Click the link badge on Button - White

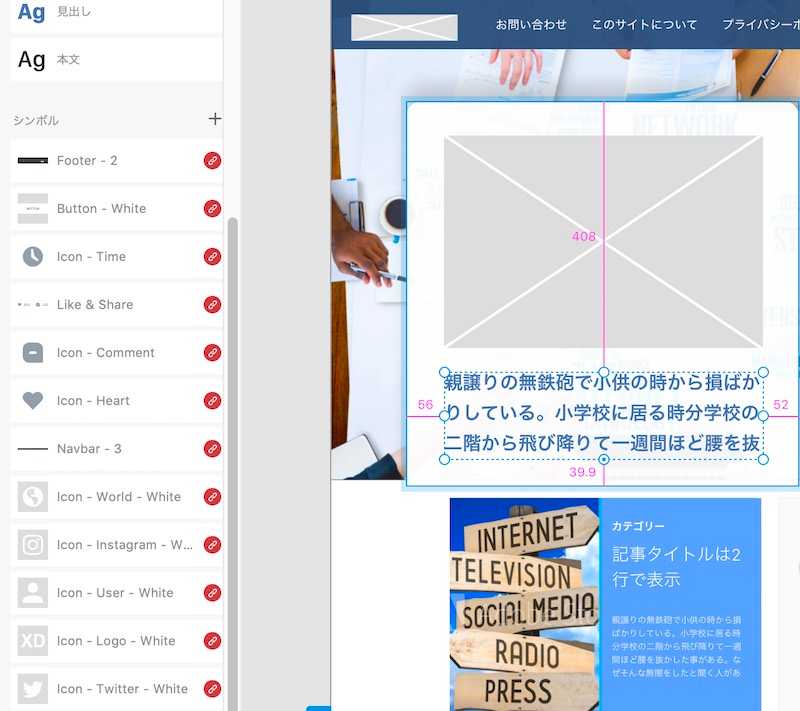point(212,209)
